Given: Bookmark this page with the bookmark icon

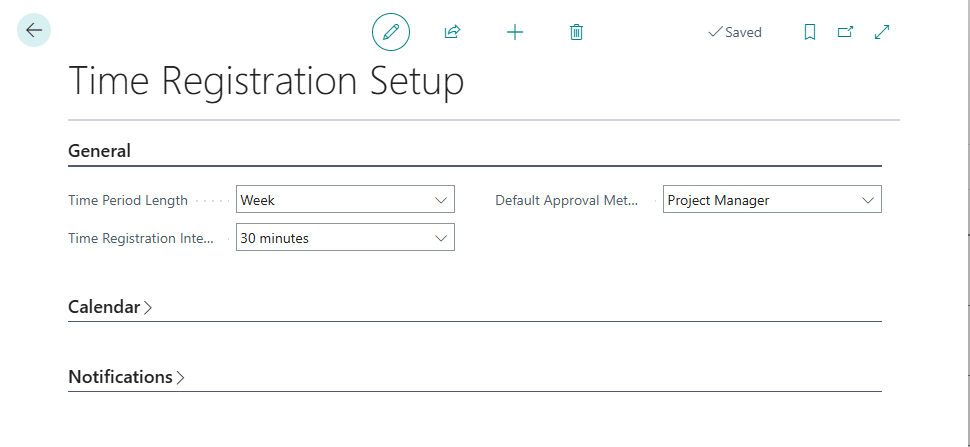Looking at the screenshot, I should (x=810, y=32).
